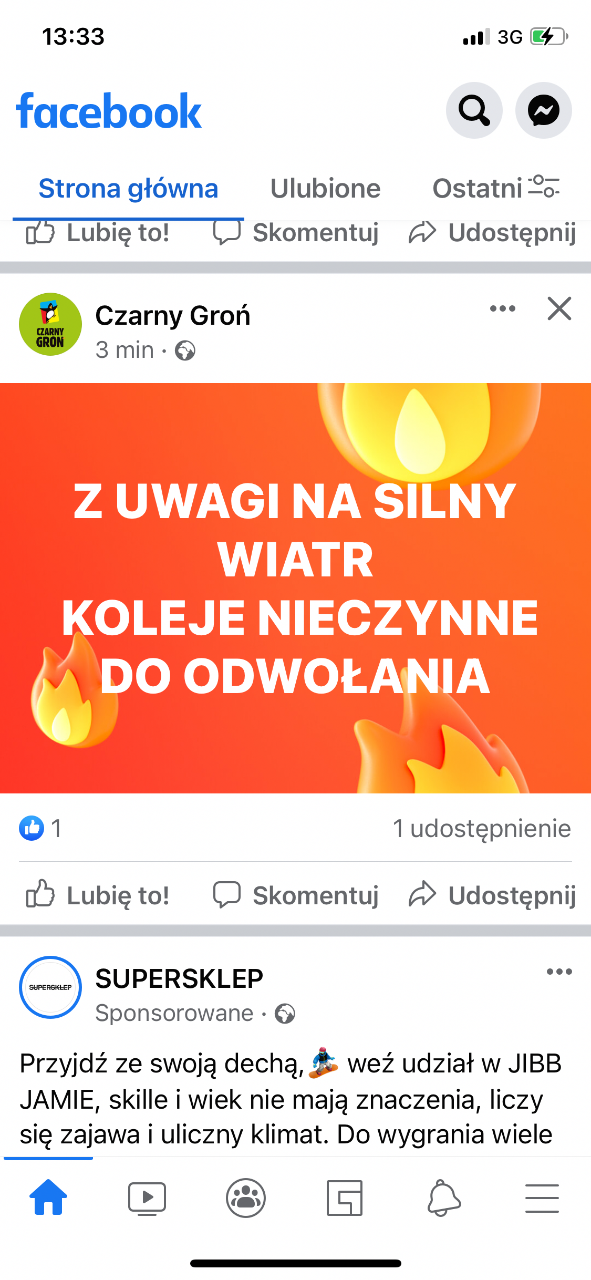Viewport: 591px width, 1280px height.
Task: Select the Strona główna tab
Action: point(128,188)
